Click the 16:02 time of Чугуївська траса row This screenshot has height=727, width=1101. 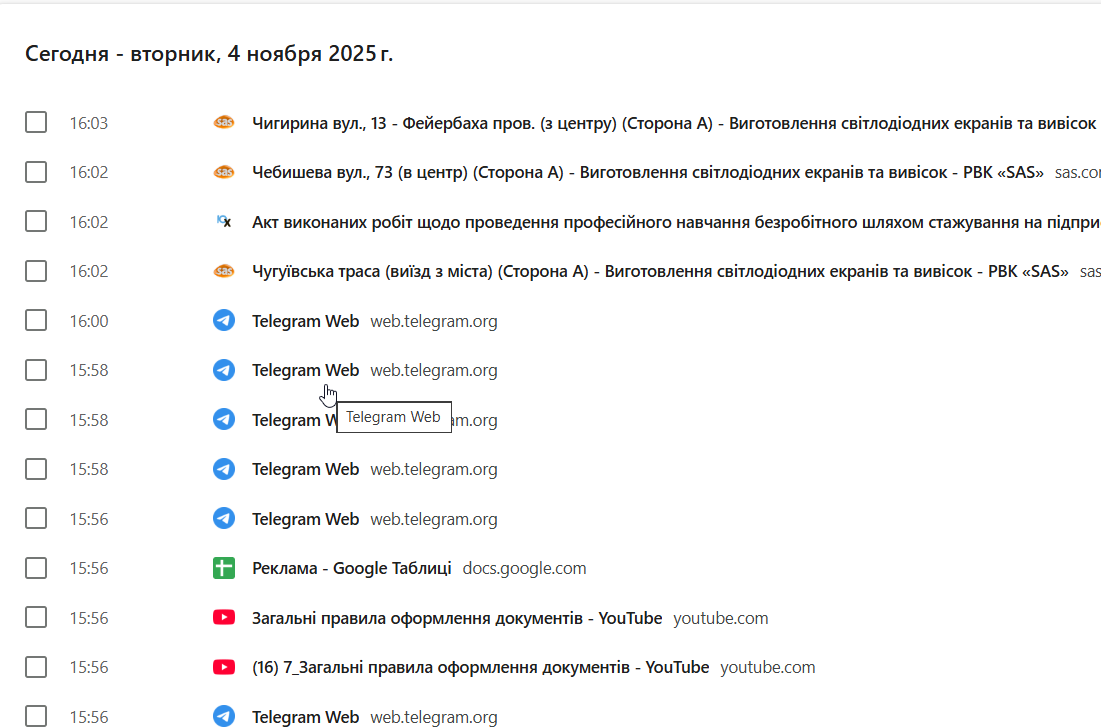88,271
